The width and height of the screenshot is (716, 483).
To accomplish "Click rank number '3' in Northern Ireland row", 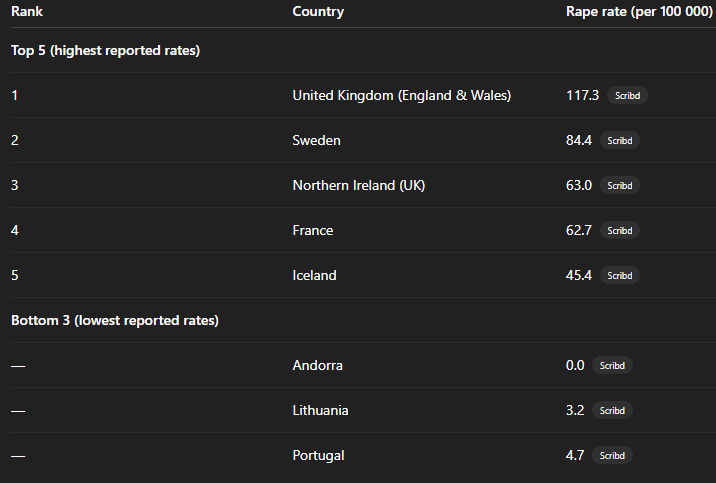I will 15,185.
